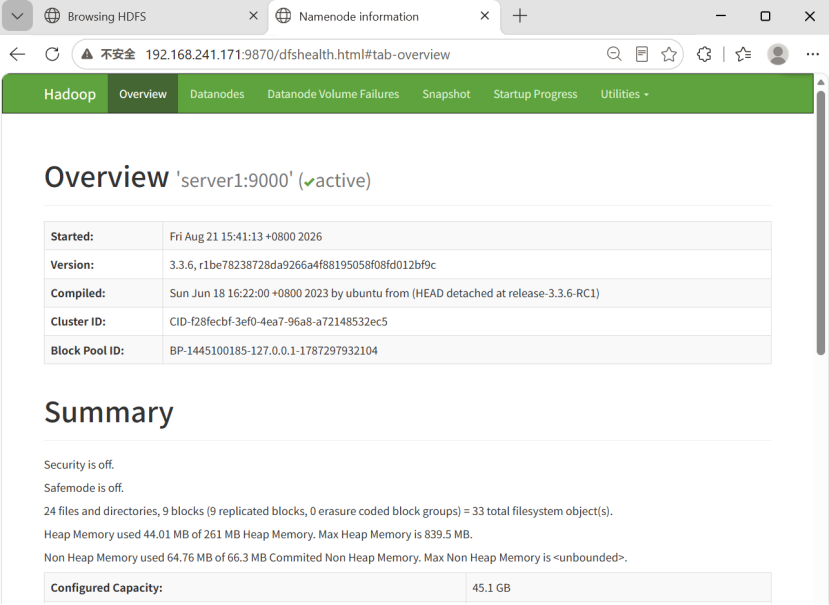This screenshot has width=829, height=605.
Task: Click the Summary heading
Action: [109, 412]
